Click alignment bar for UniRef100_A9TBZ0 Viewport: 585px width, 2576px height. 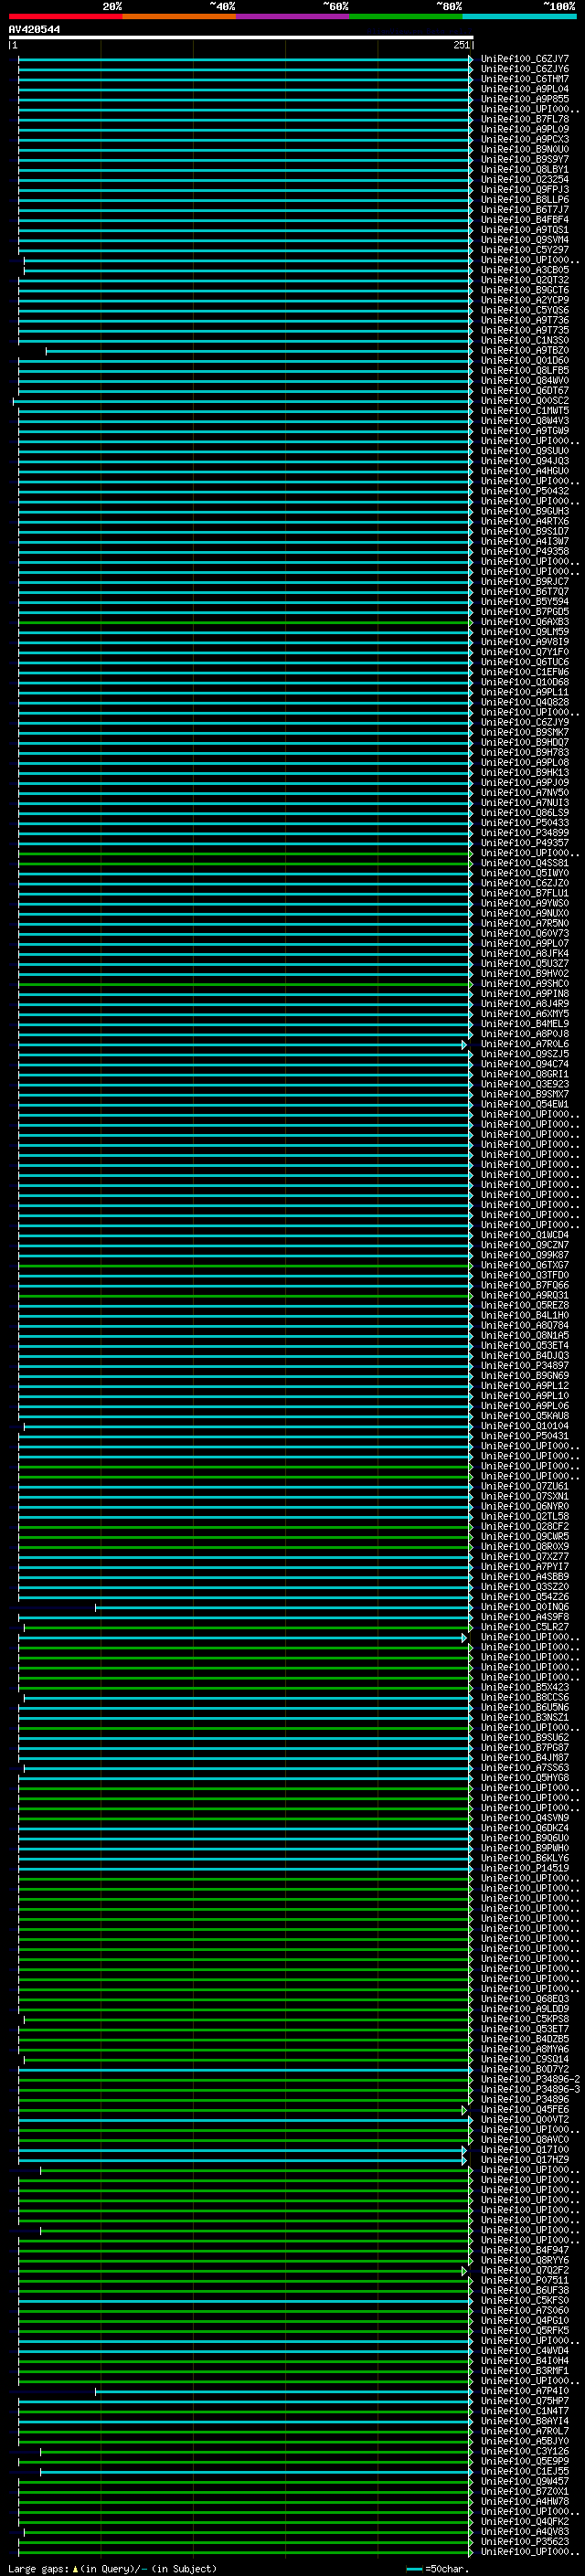258,351
